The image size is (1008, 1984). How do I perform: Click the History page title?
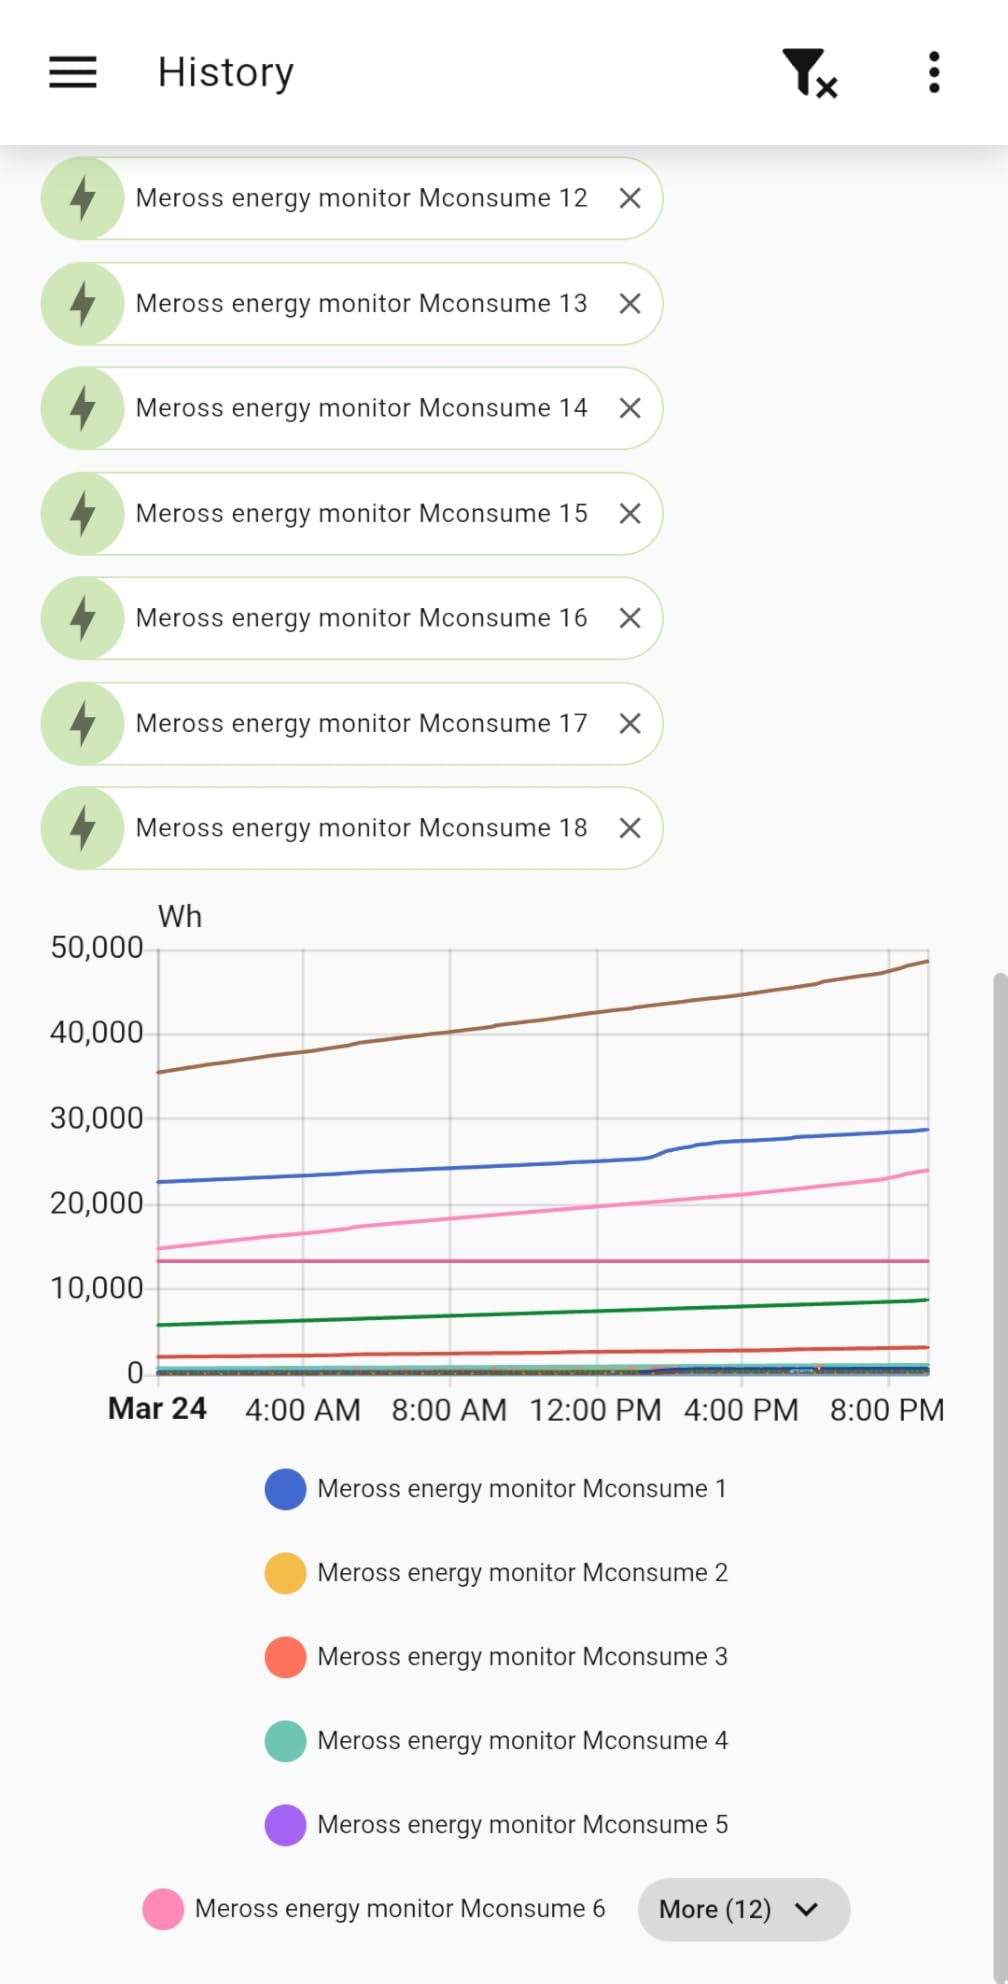click(226, 73)
